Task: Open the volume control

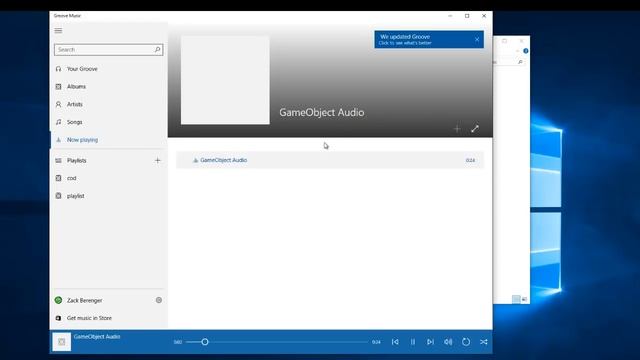Action: point(448,342)
